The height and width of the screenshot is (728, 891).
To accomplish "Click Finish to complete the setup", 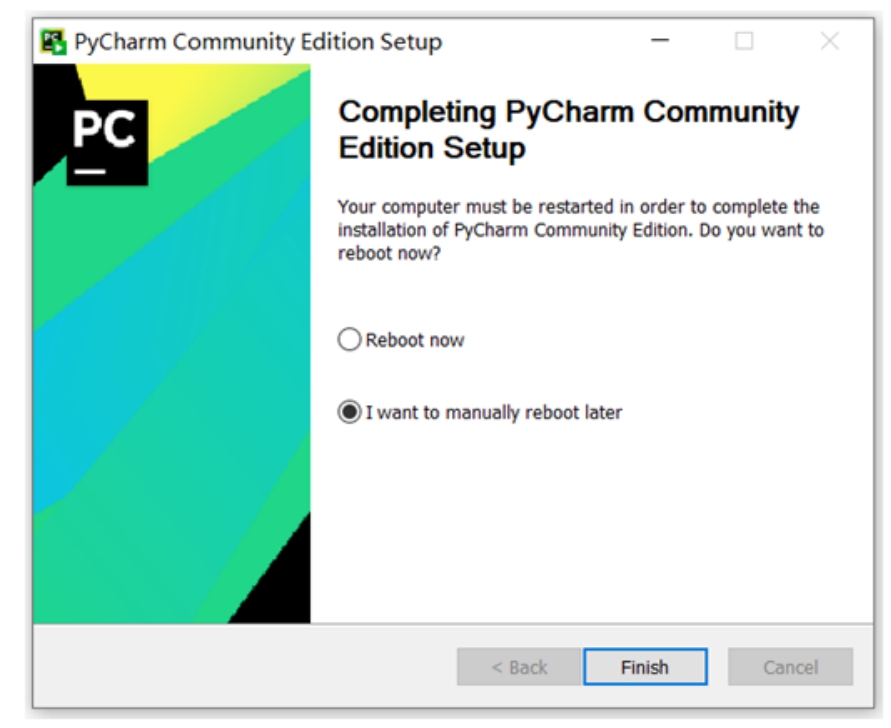I will 646,667.
